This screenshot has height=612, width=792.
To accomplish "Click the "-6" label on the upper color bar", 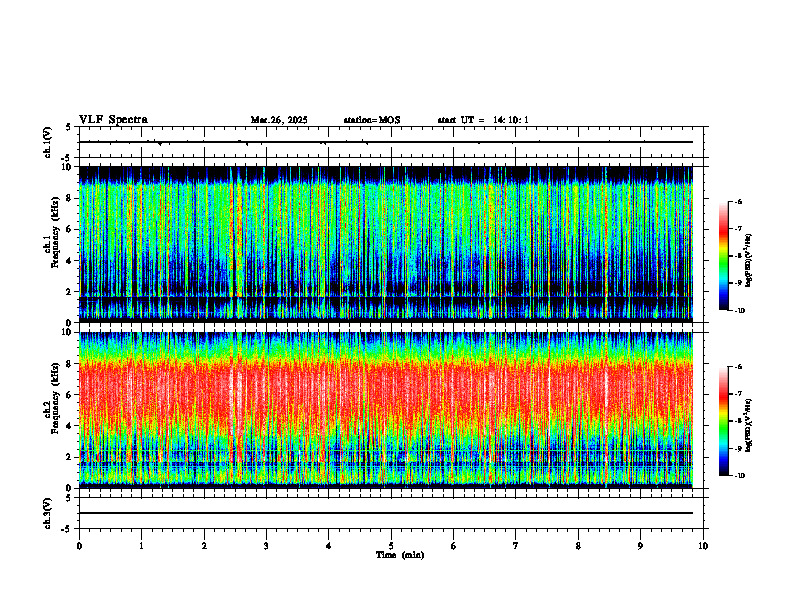I will 739,202.
